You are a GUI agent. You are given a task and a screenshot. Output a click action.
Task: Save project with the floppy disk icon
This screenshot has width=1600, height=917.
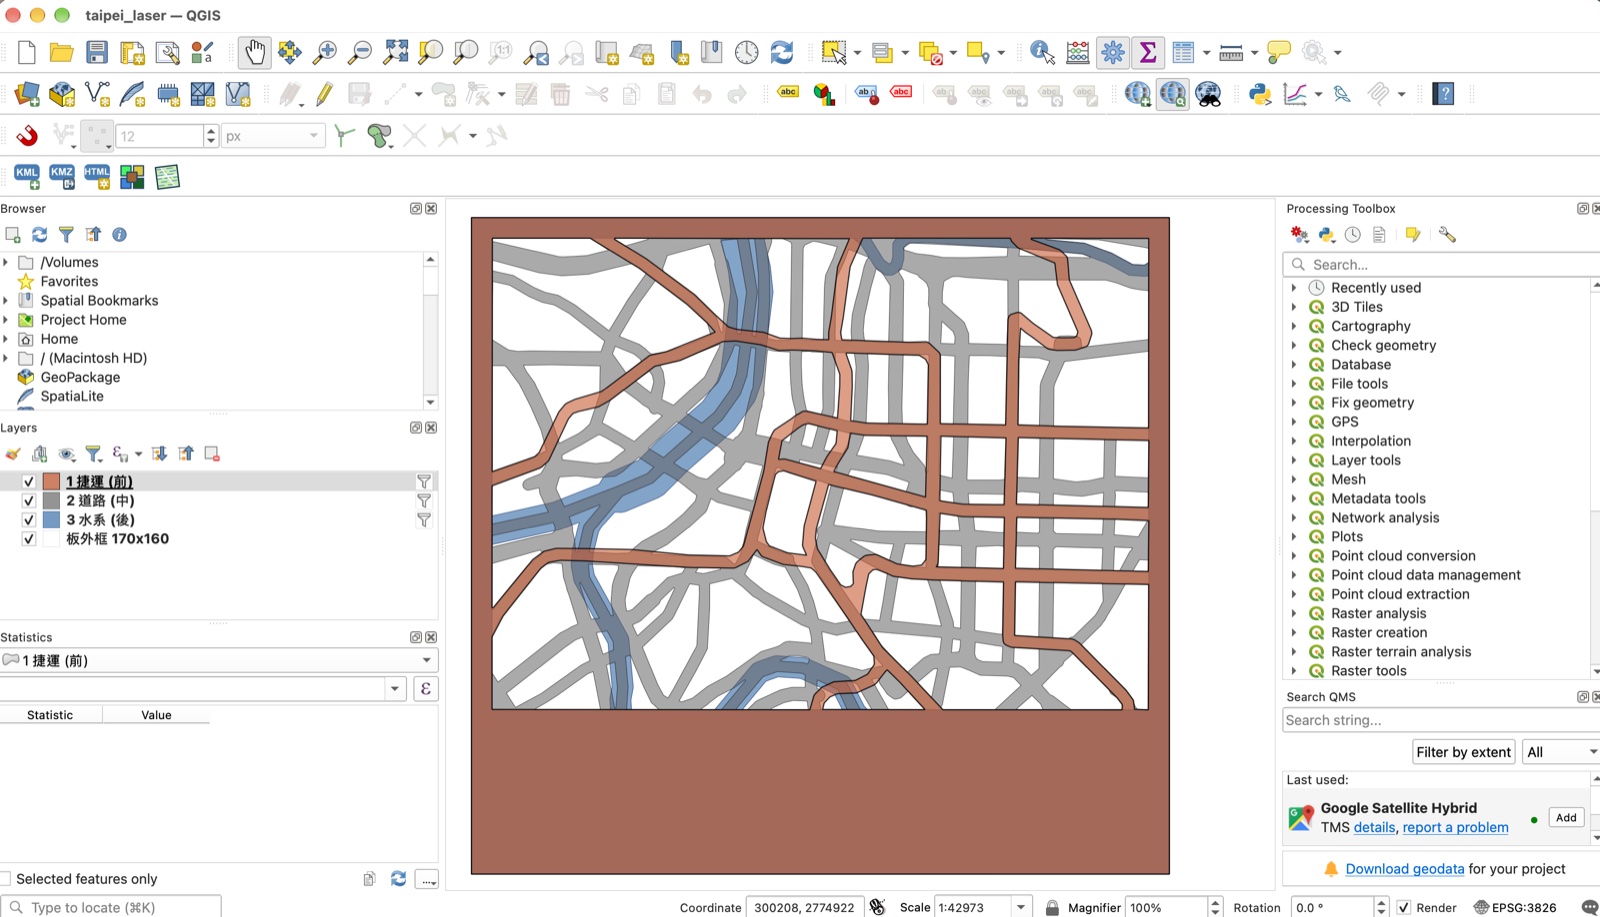click(97, 52)
